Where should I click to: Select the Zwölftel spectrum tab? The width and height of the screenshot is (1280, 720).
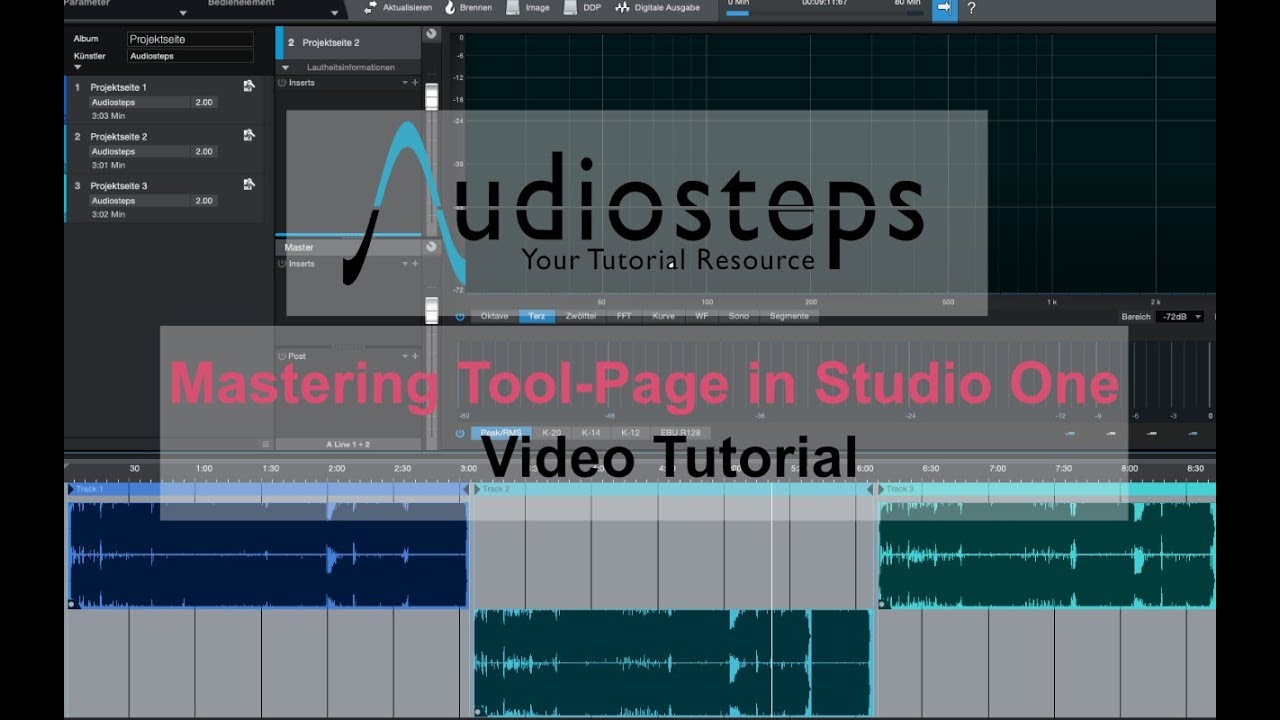(581, 316)
